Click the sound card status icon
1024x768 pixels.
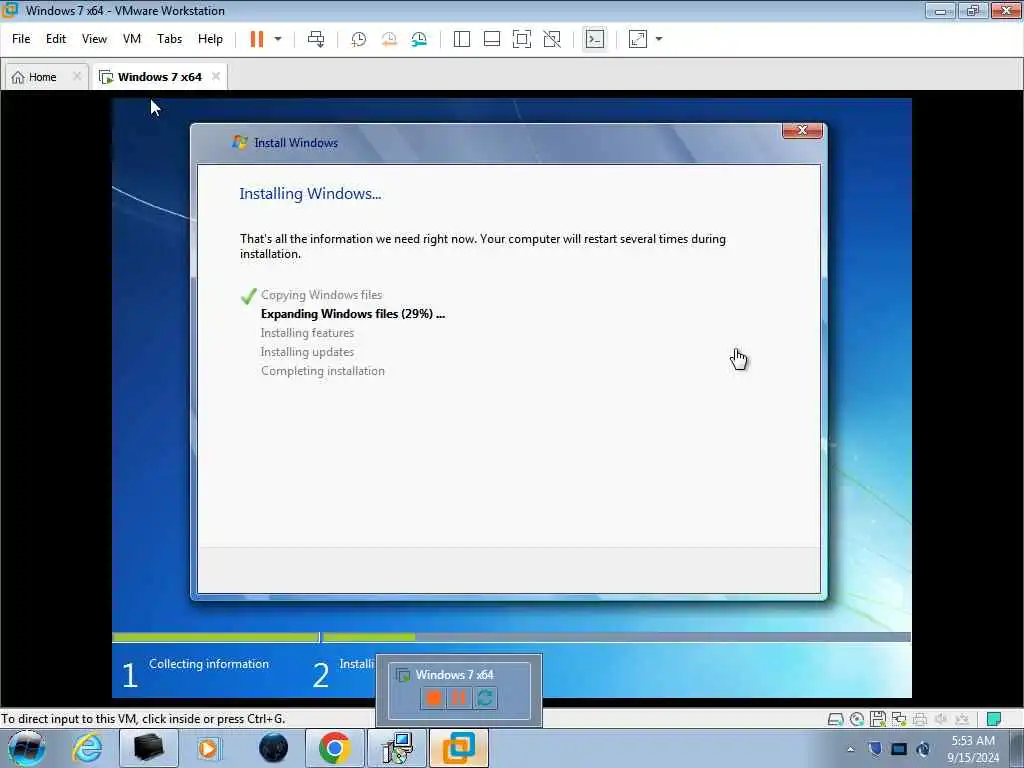coord(941,719)
